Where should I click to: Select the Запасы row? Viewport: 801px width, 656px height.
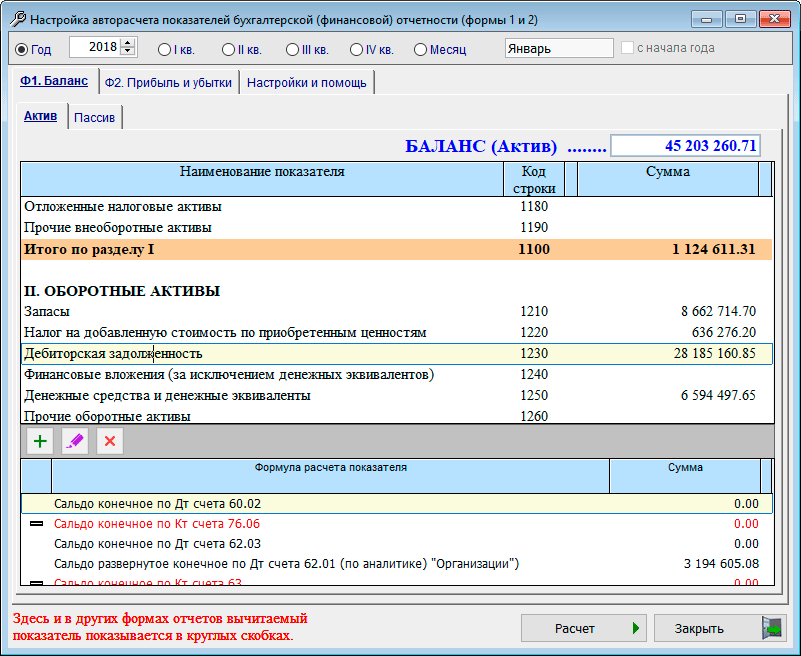[x=396, y=311]
